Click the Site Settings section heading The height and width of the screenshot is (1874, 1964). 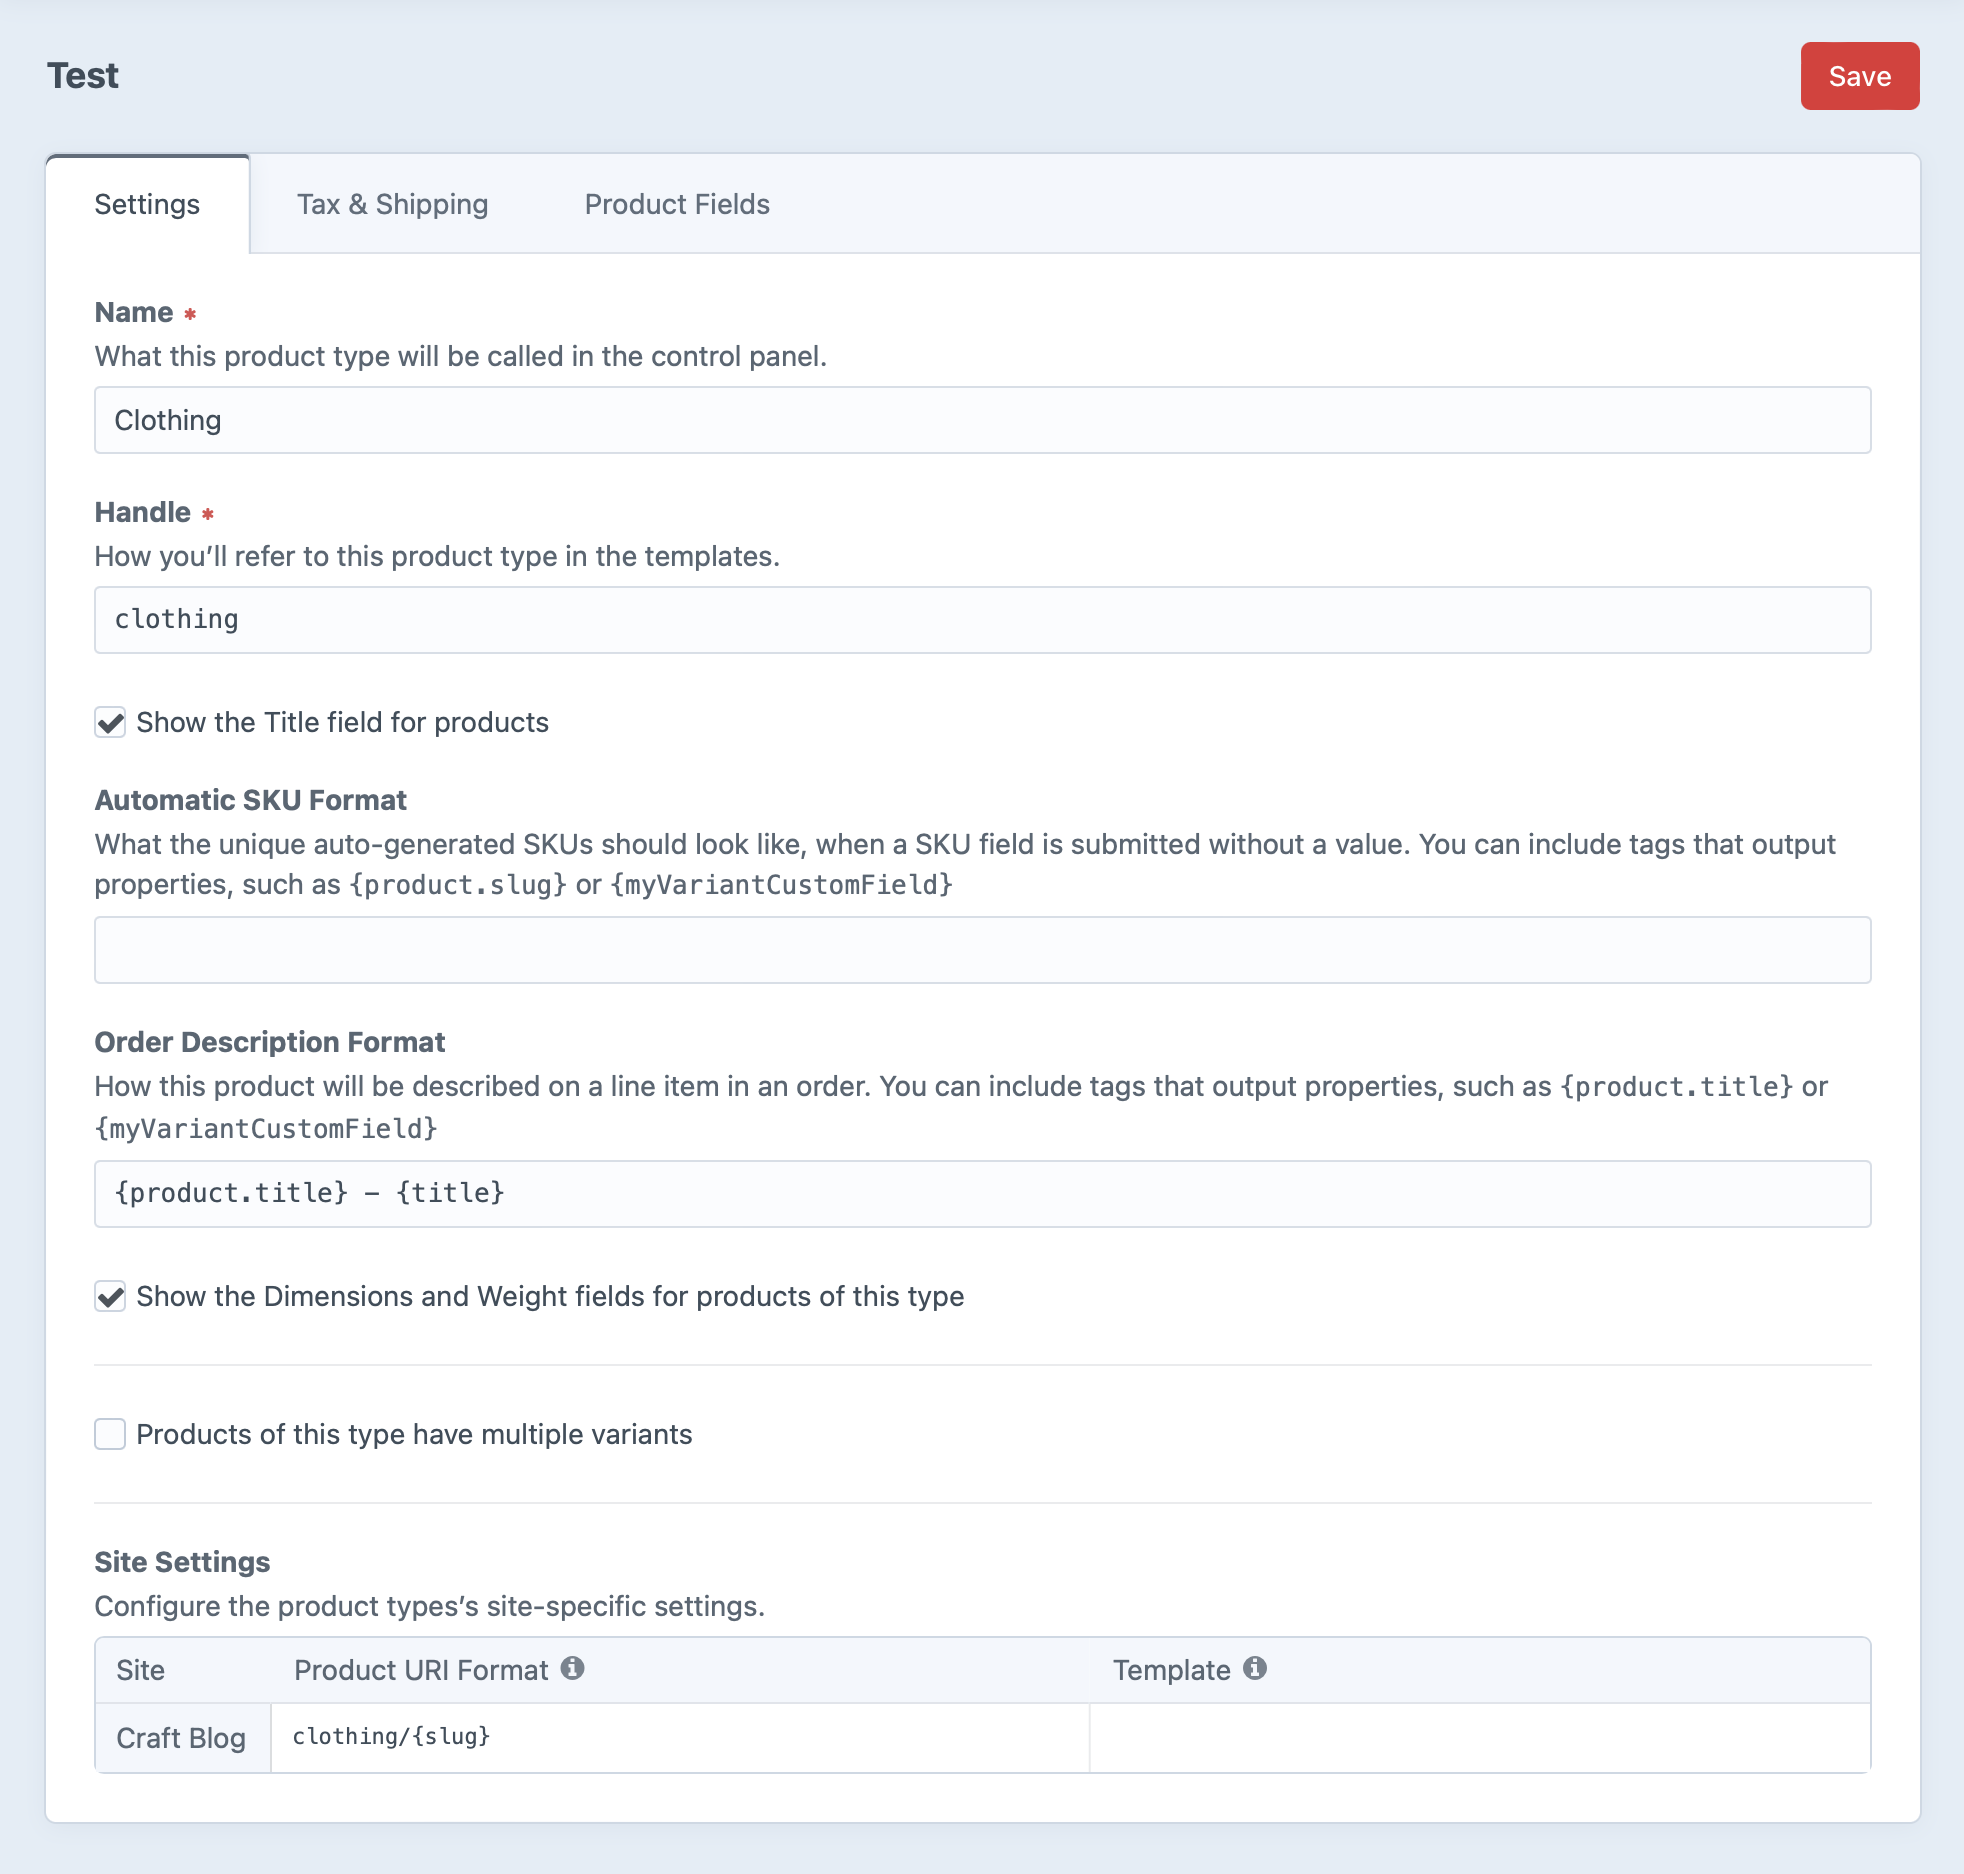pyautogui.click(x=182, y=1561)
